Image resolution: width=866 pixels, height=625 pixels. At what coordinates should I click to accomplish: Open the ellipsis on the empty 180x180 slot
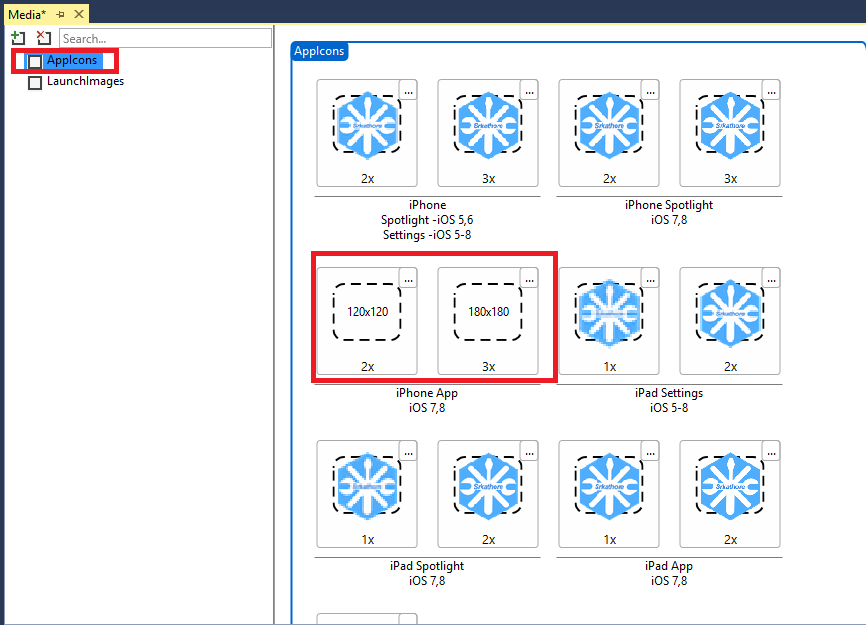529,280
